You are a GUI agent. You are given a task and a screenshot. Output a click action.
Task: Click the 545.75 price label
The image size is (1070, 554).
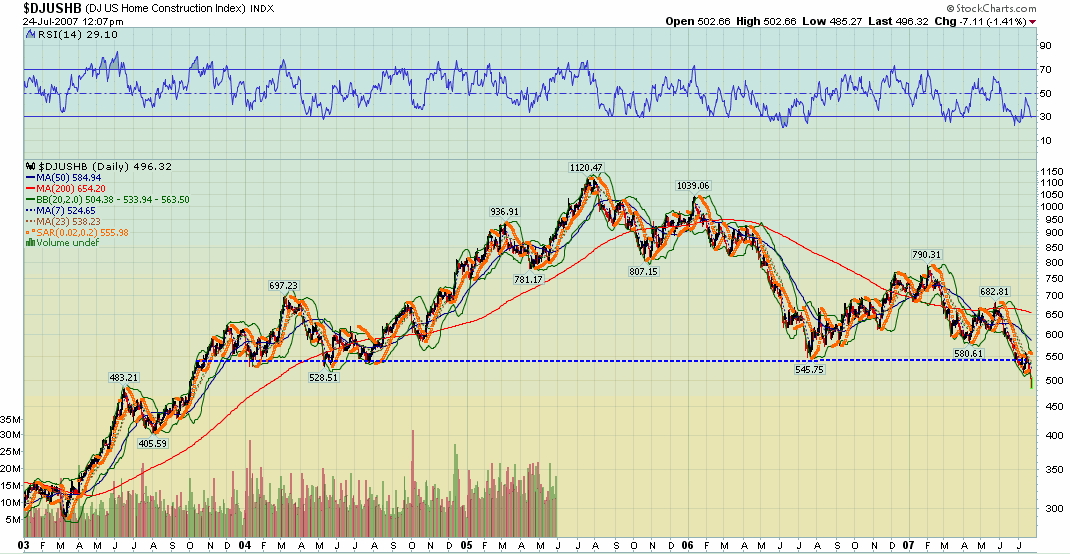click(x=810, y=369)
